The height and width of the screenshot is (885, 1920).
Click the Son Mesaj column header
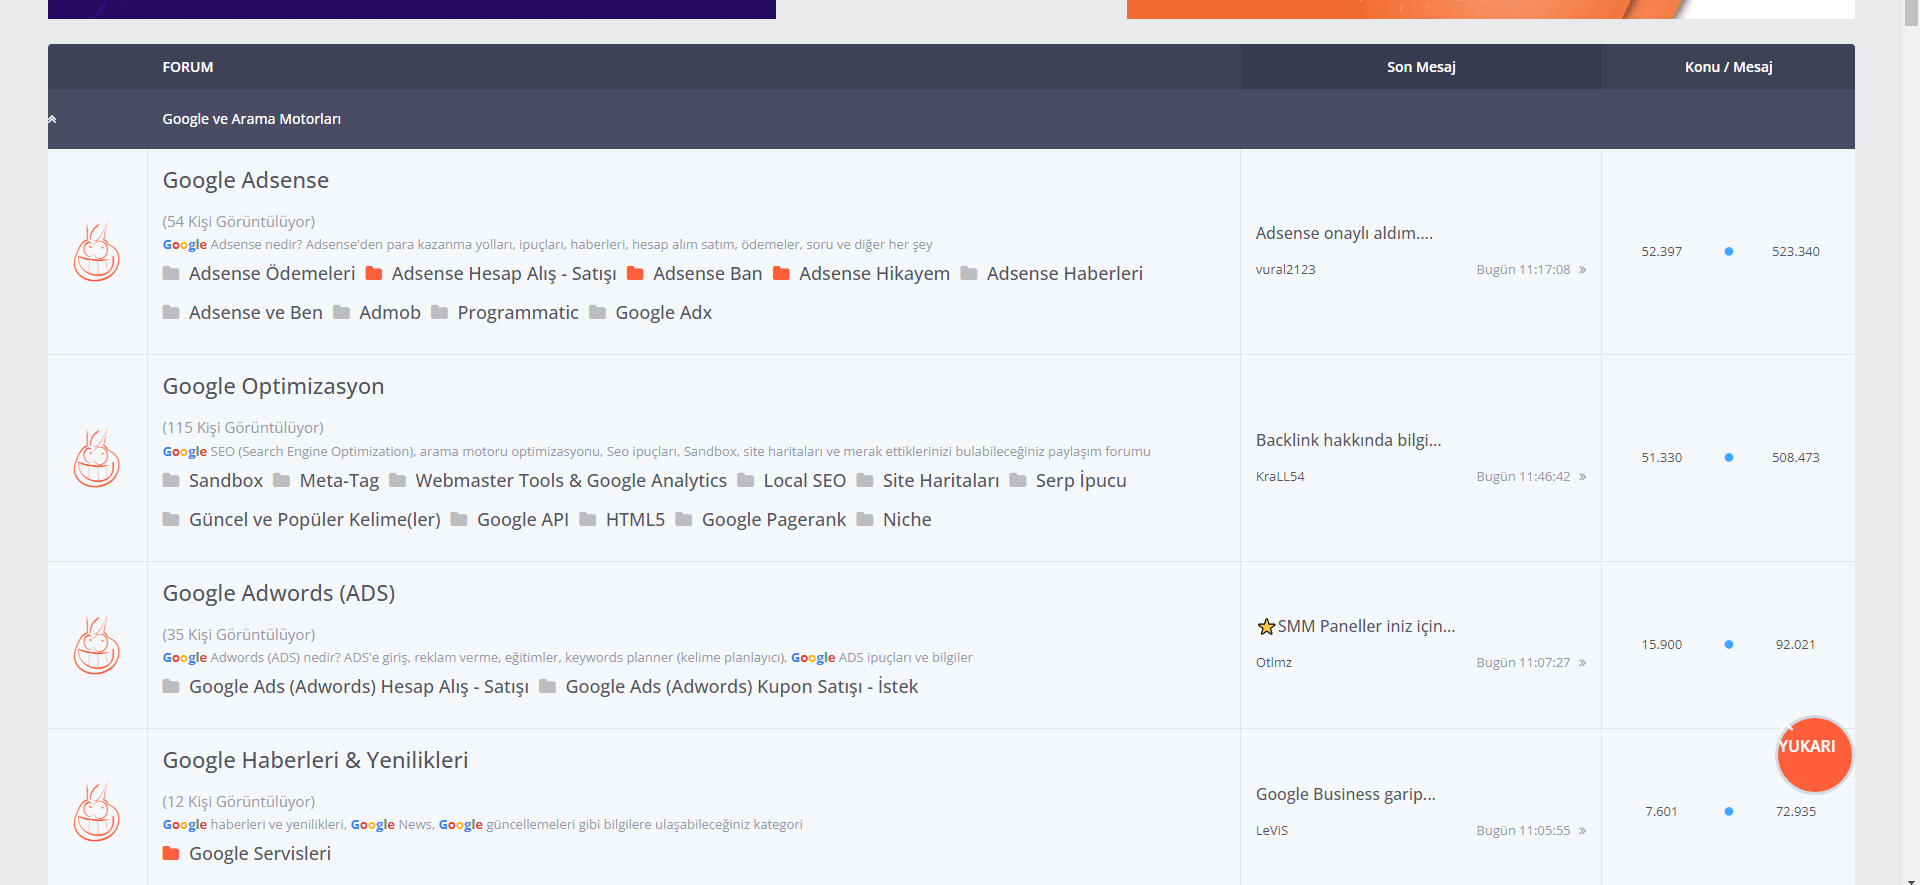(x=1421, y=67)
